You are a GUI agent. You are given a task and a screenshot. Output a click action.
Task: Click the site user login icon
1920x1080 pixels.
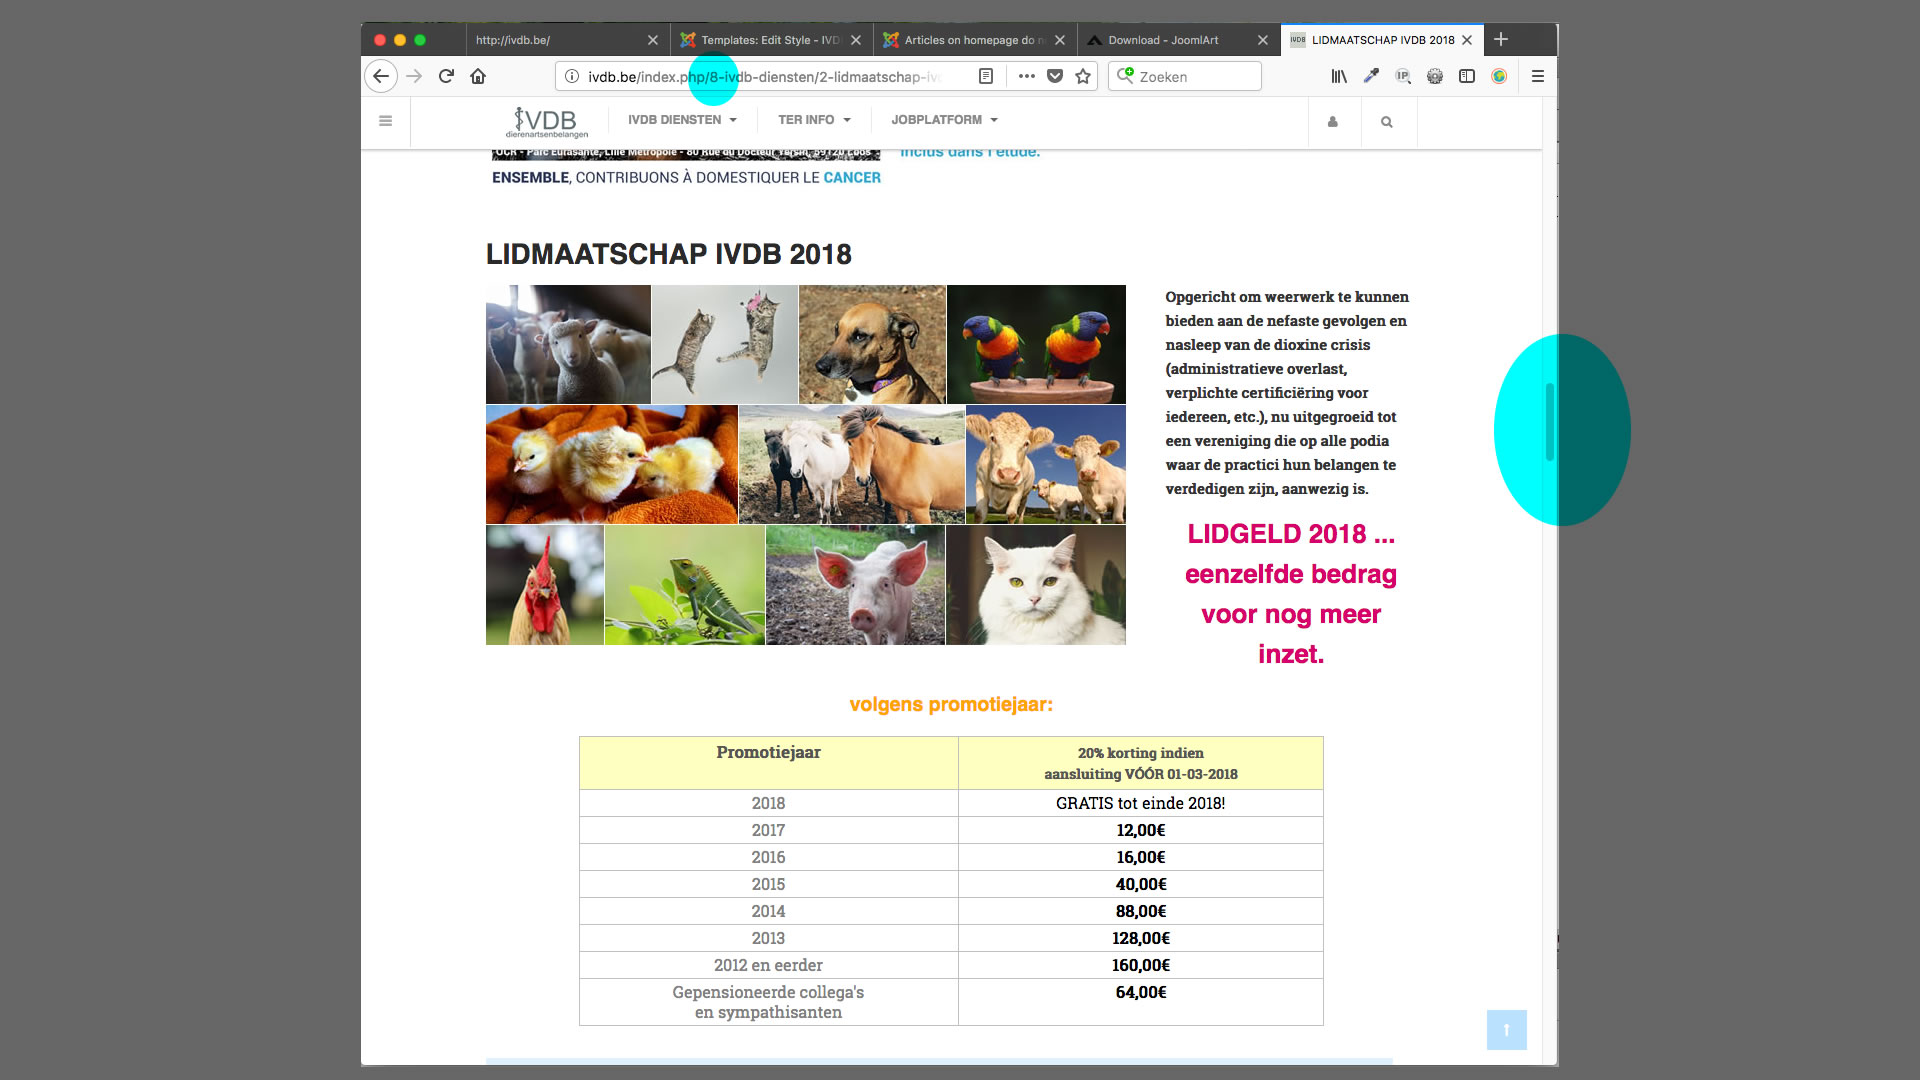click(1333, 122)
